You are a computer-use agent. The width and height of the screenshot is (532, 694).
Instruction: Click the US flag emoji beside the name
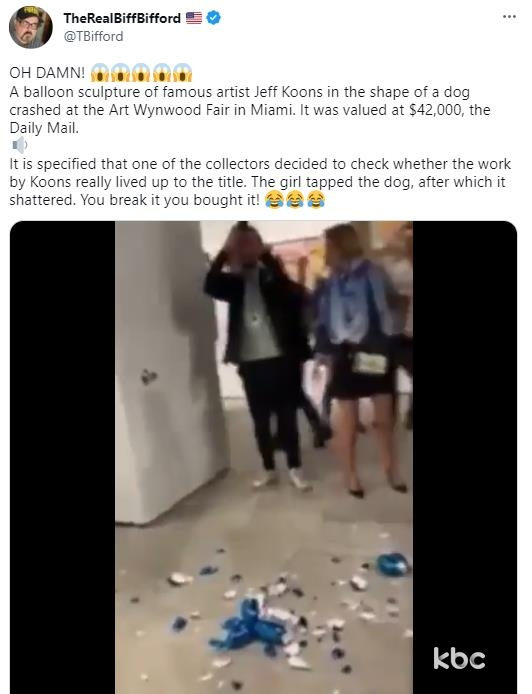pos(194,18)
